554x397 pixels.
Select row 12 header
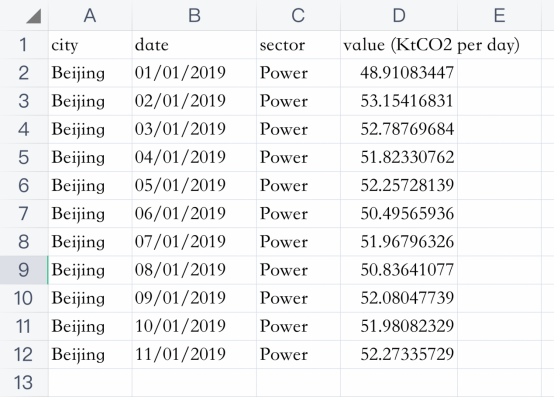pos(24,355)
